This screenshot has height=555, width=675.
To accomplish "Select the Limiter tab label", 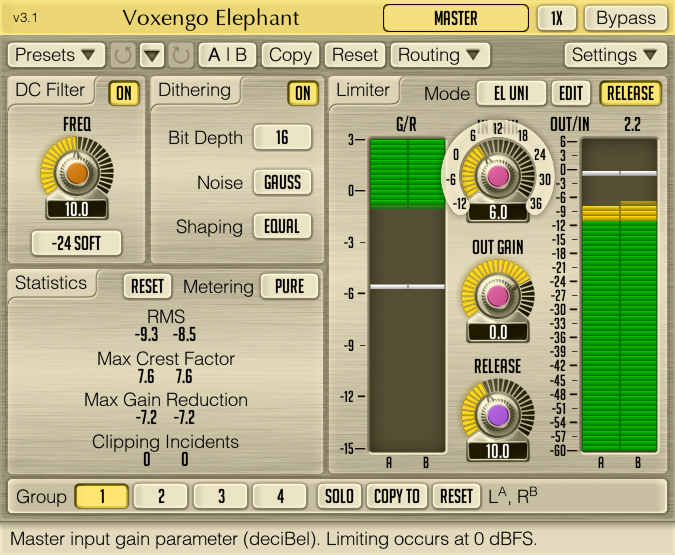I will [363, 90].
